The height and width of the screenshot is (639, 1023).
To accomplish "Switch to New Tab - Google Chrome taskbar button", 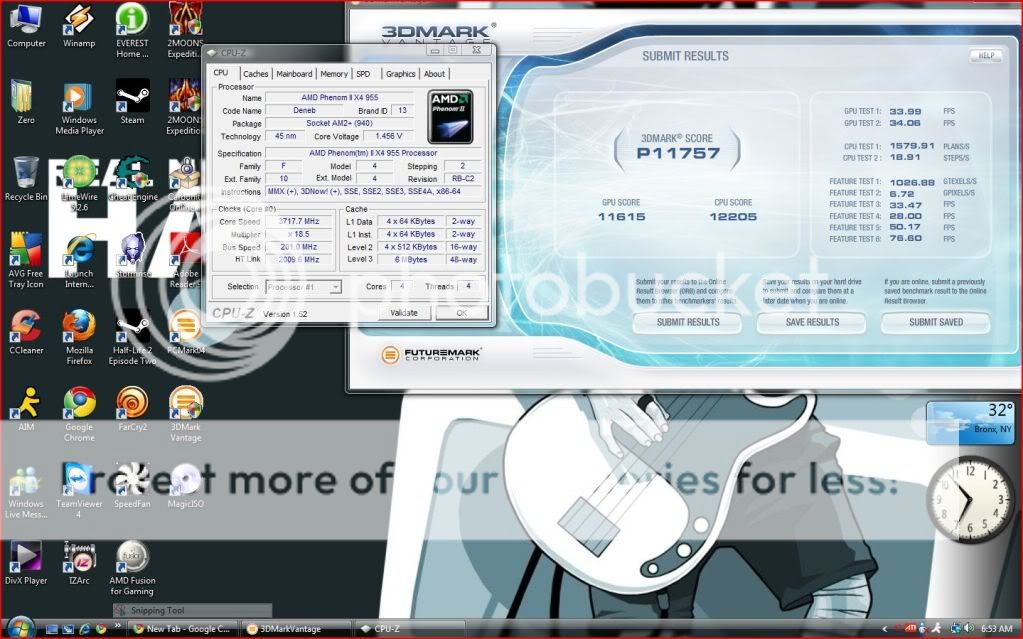I will [x=183, y=629].
